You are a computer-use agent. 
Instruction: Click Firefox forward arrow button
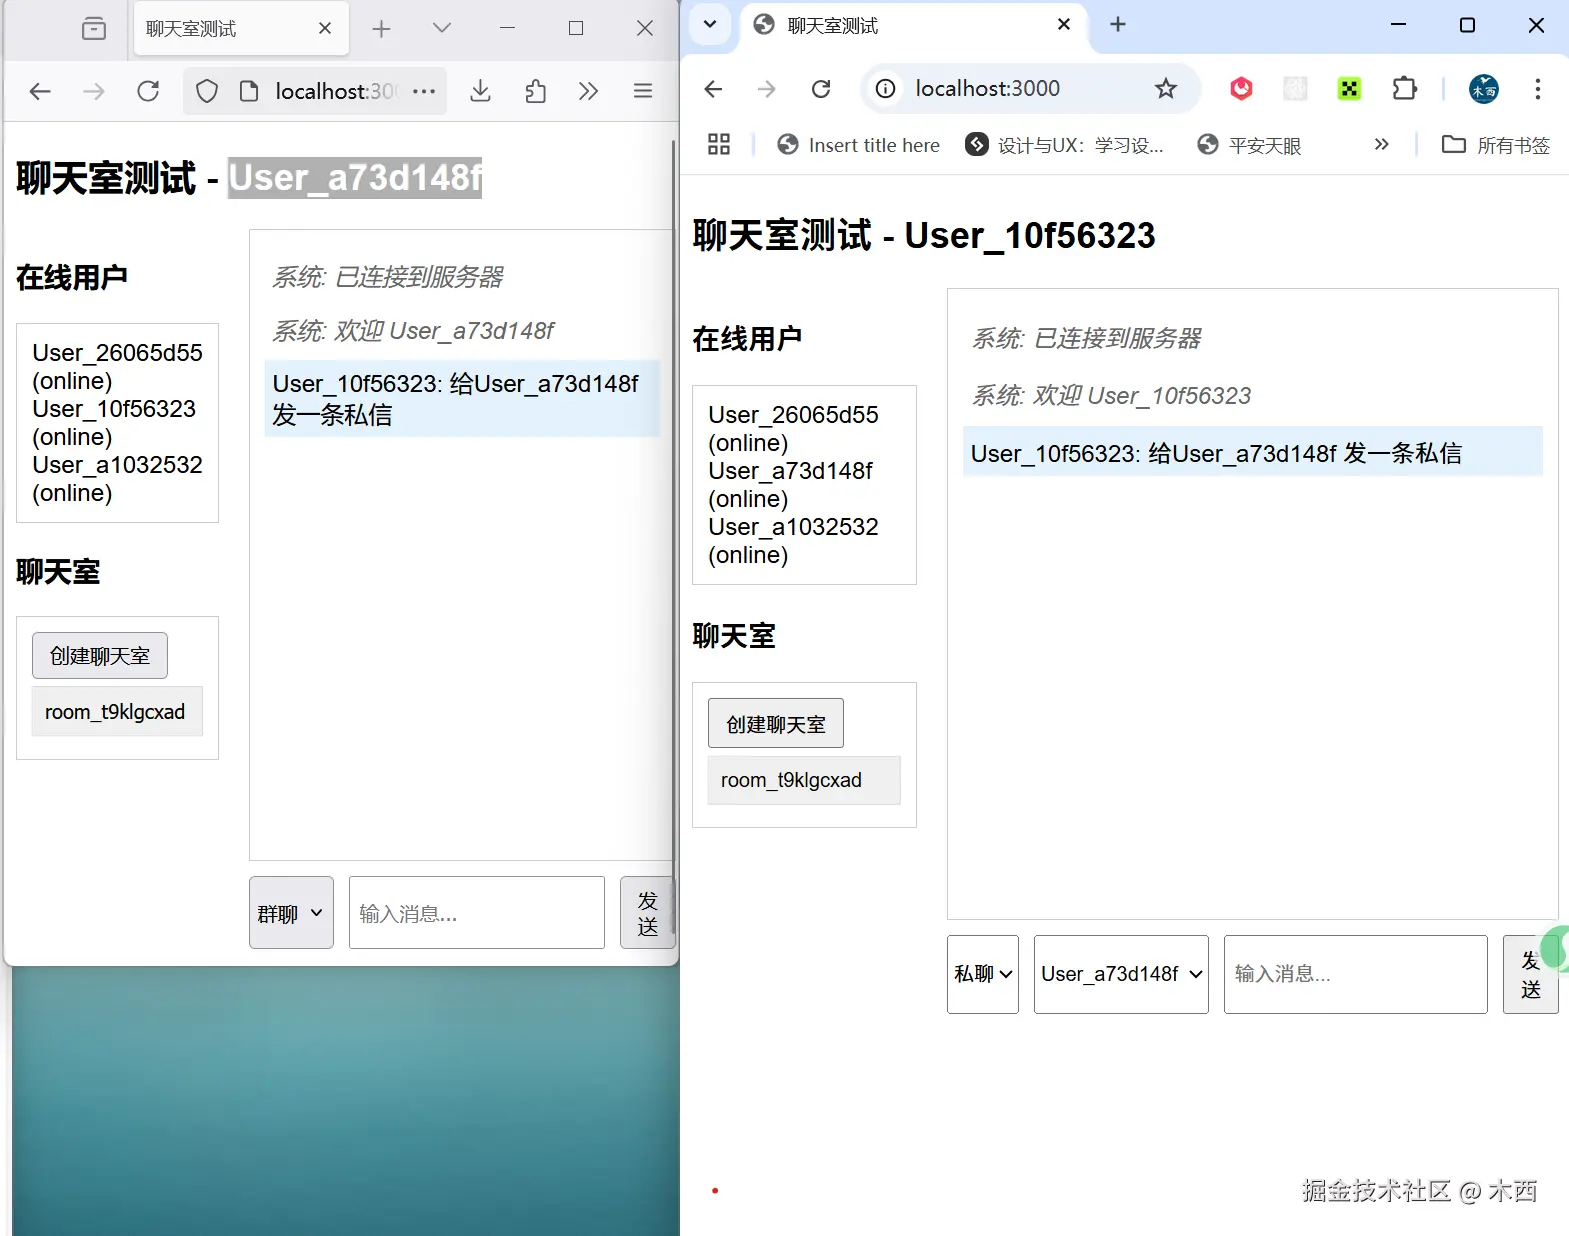(x=94, y=91)
